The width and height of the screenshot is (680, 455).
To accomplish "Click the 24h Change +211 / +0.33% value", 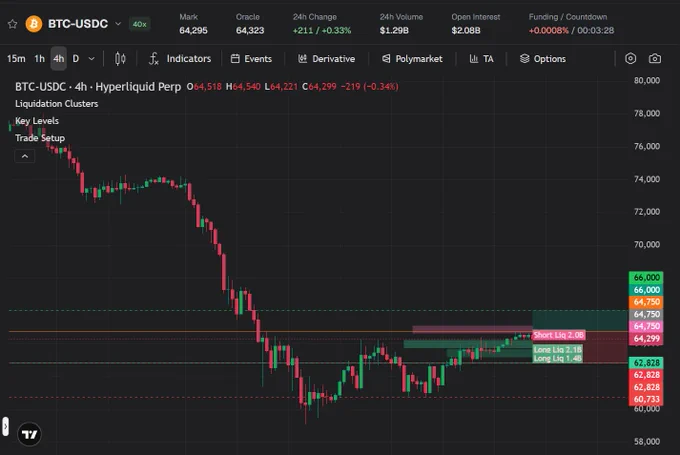I will point(322,30).
